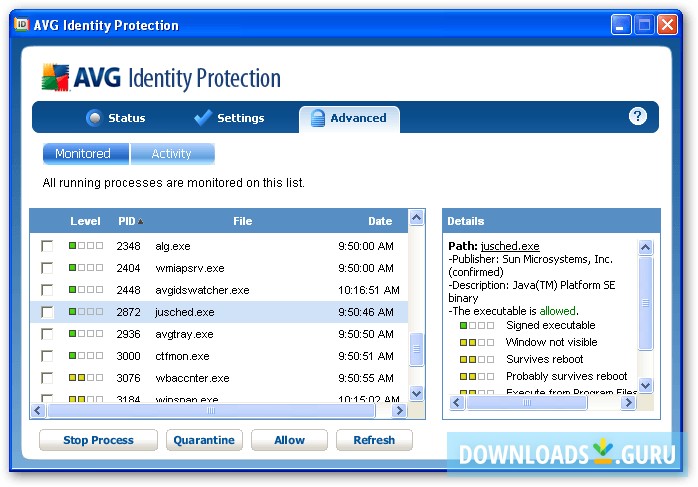This screenshot has height=487, width=698.
Task: Refresh the process list
Action: pyautogui.click(x=374, y=440)
